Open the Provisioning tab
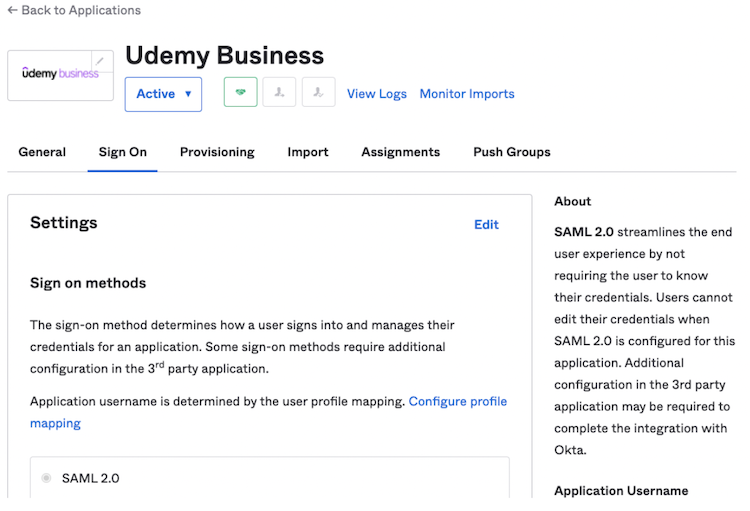The image size is (750, 511). pyautogui.click(x=217, y=152)
